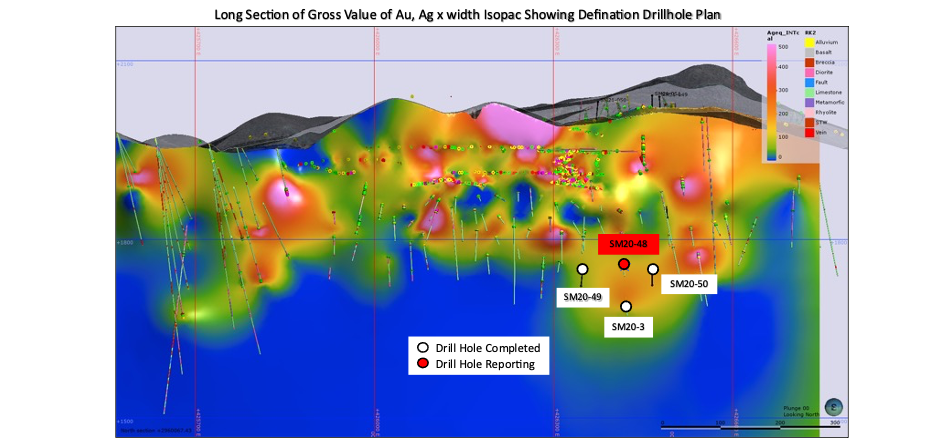Click the red SM20-48 label box
This screenshot has width=936, height=438.
click(x=628, y=245)
